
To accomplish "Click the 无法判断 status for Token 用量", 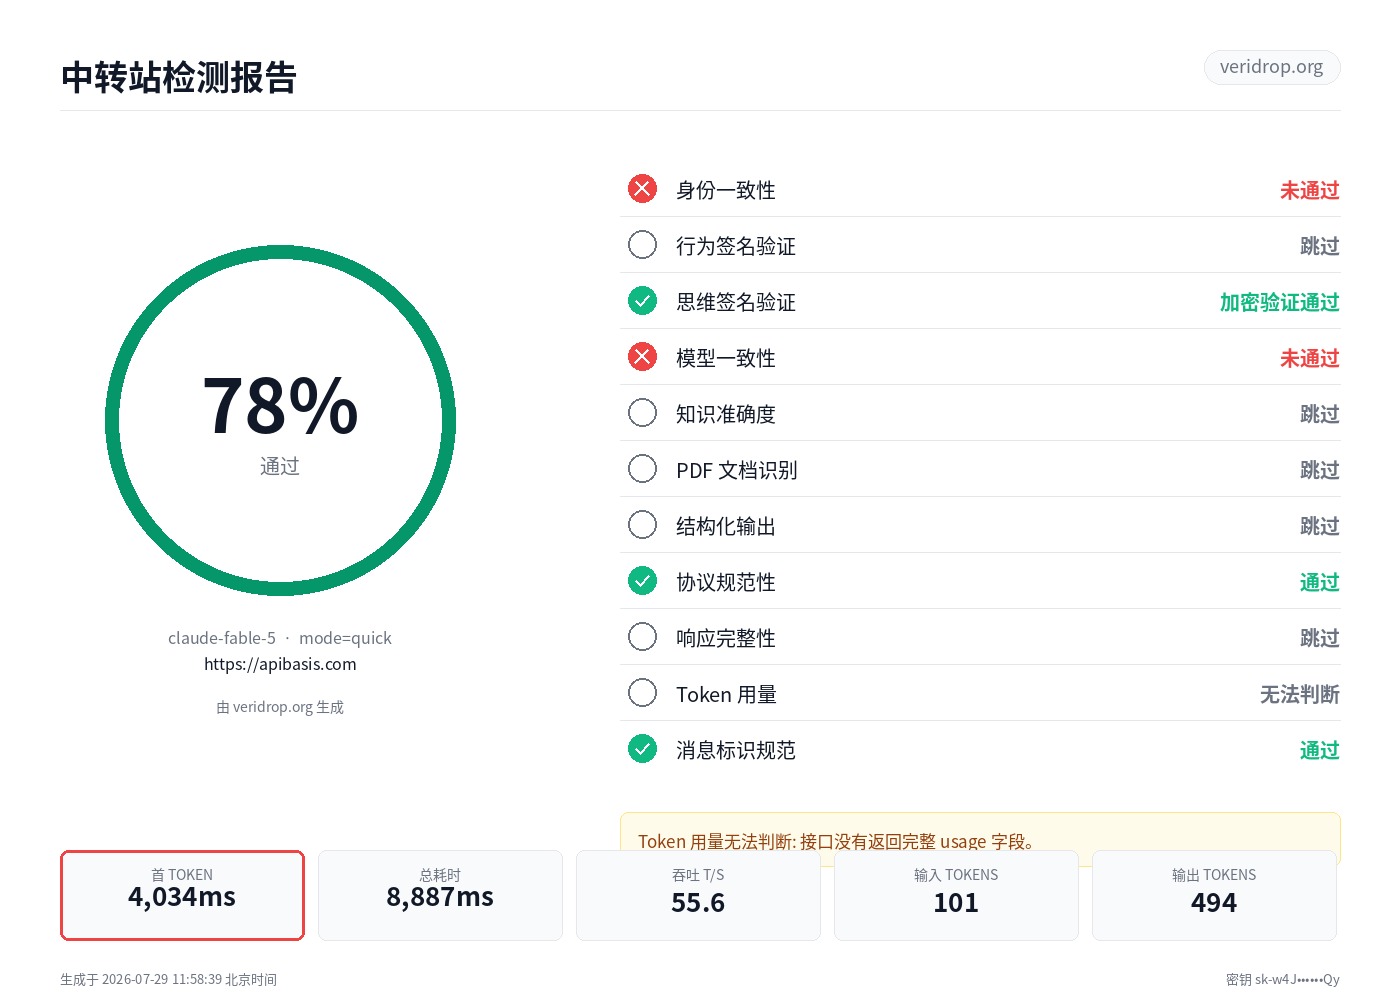I will coord(1299,694).
